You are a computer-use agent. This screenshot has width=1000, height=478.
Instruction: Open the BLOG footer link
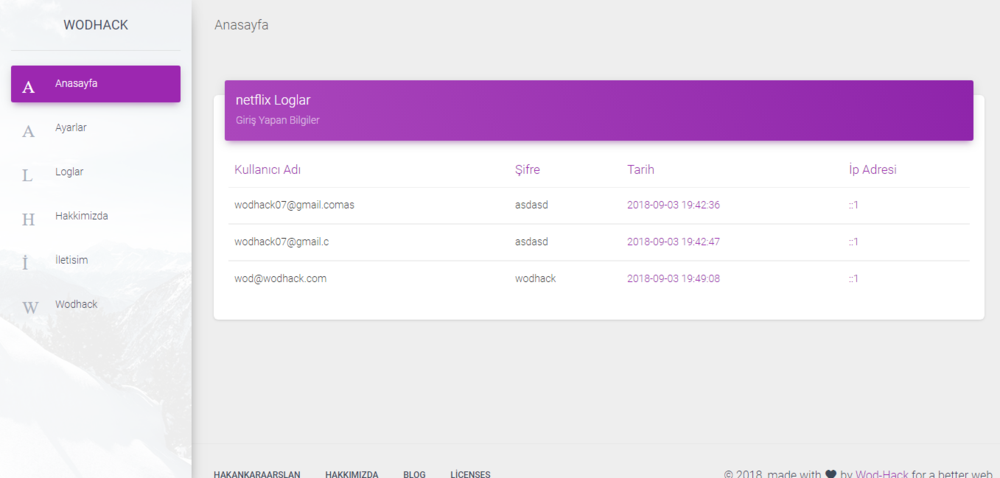tap(415, 474)
